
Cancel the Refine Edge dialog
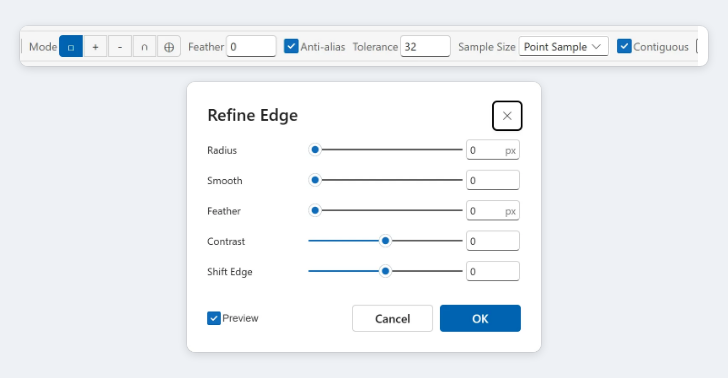click(392, 319)
